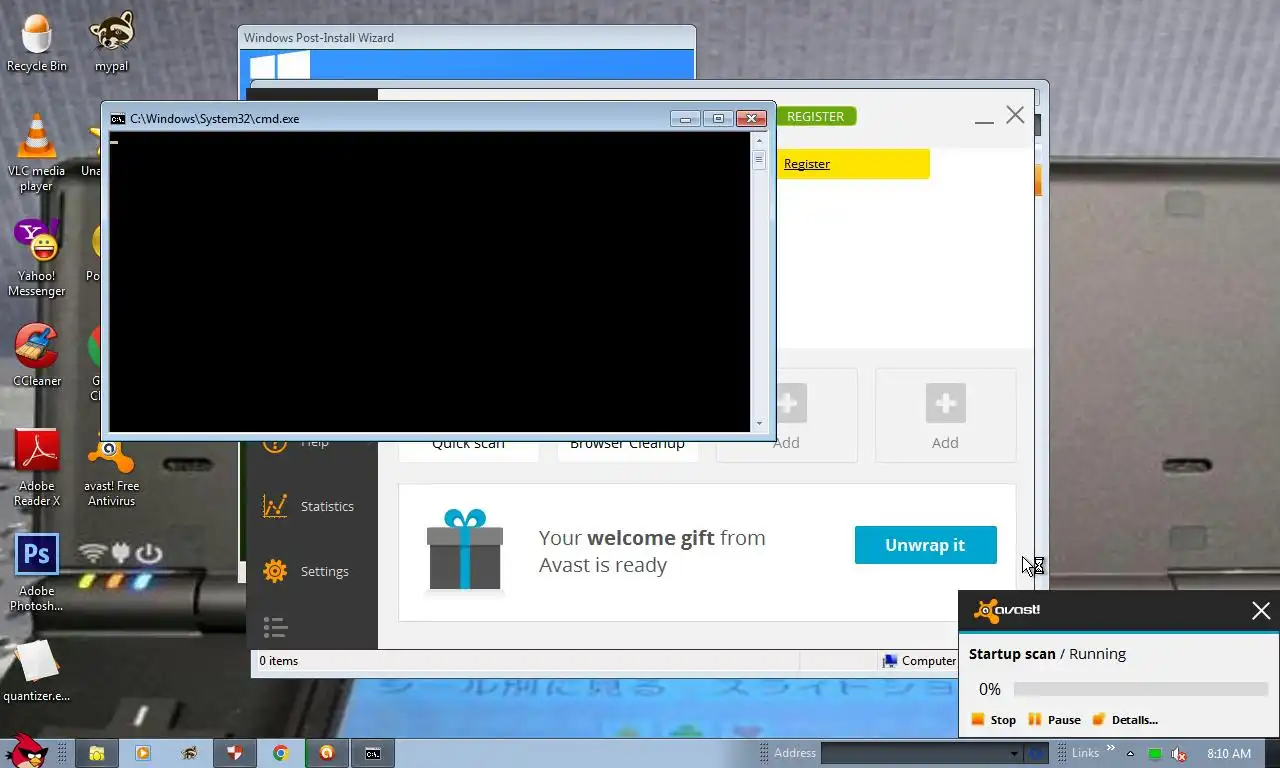Click the green tray status icon
This screenshot has width=1280, height=768.
[1155, 754]
